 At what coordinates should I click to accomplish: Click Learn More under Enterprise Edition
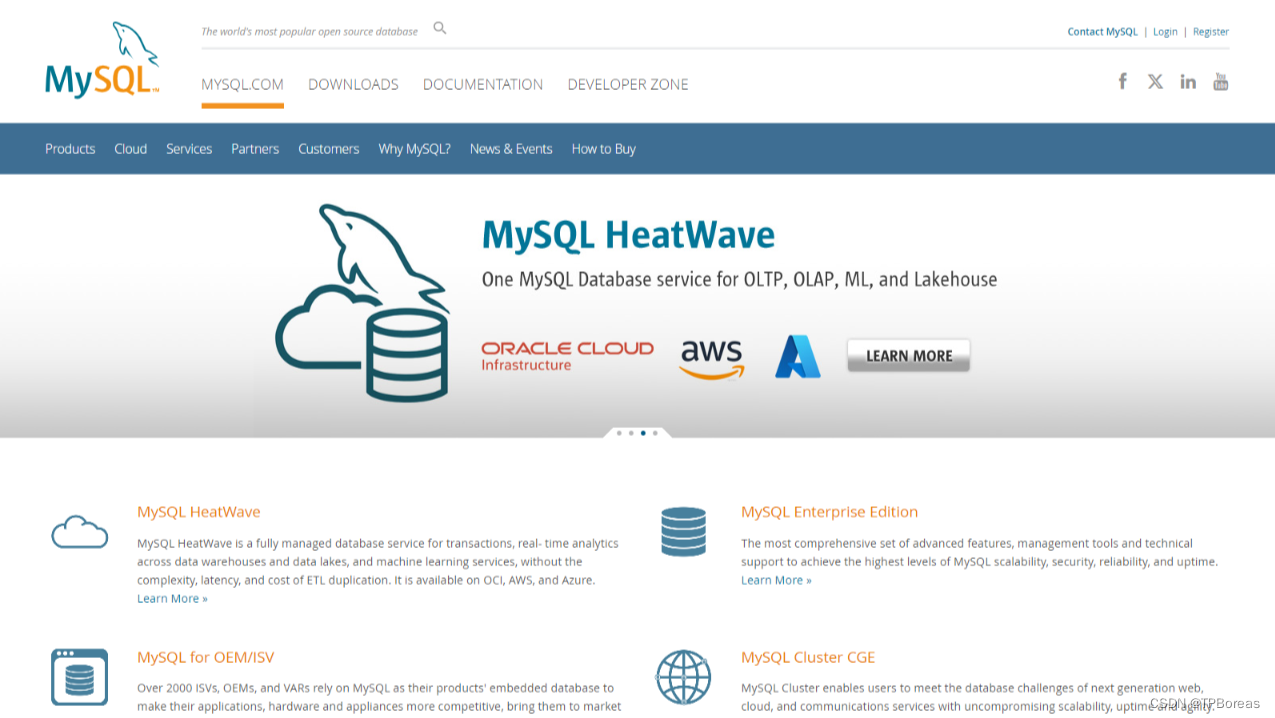click(776, 580)
